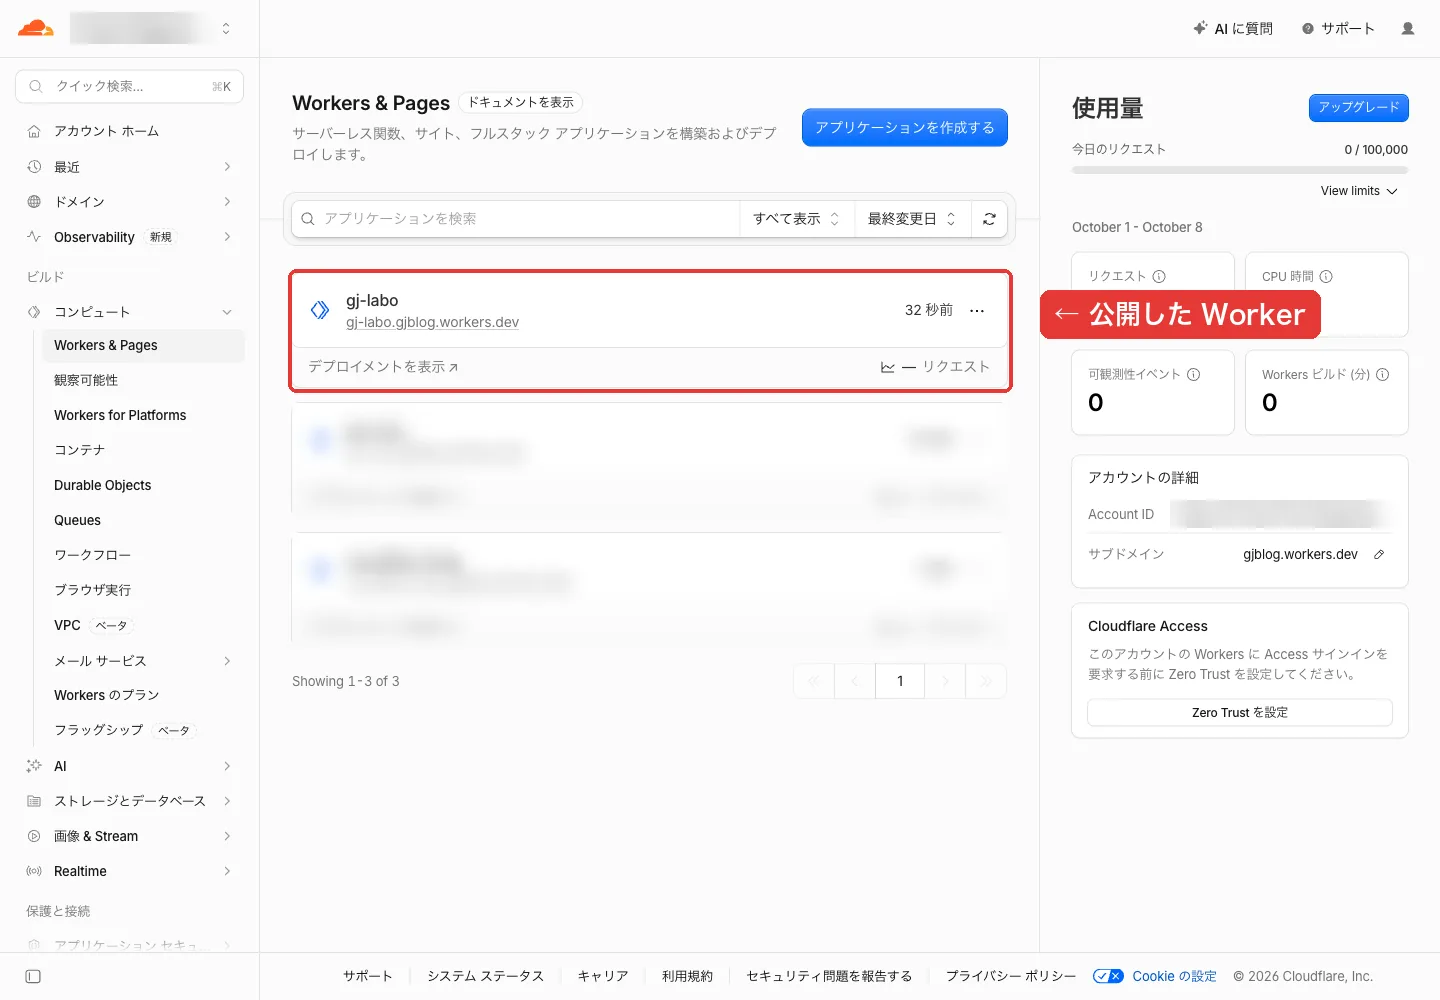
Task: Click the アップグレード button
Action: (x=1359, y=107)
